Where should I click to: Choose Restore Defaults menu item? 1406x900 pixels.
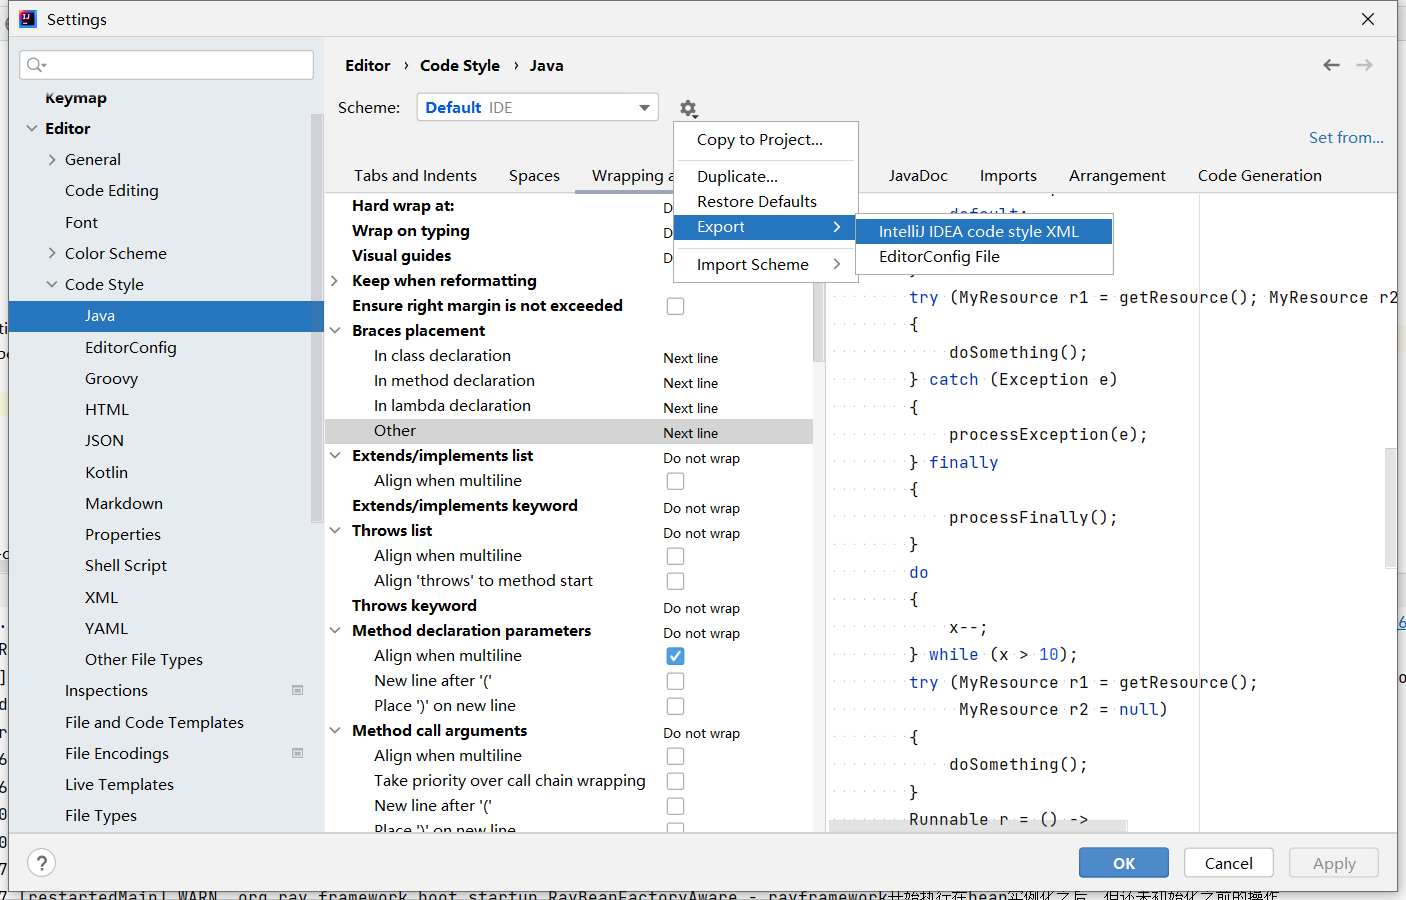click(766, 201)
